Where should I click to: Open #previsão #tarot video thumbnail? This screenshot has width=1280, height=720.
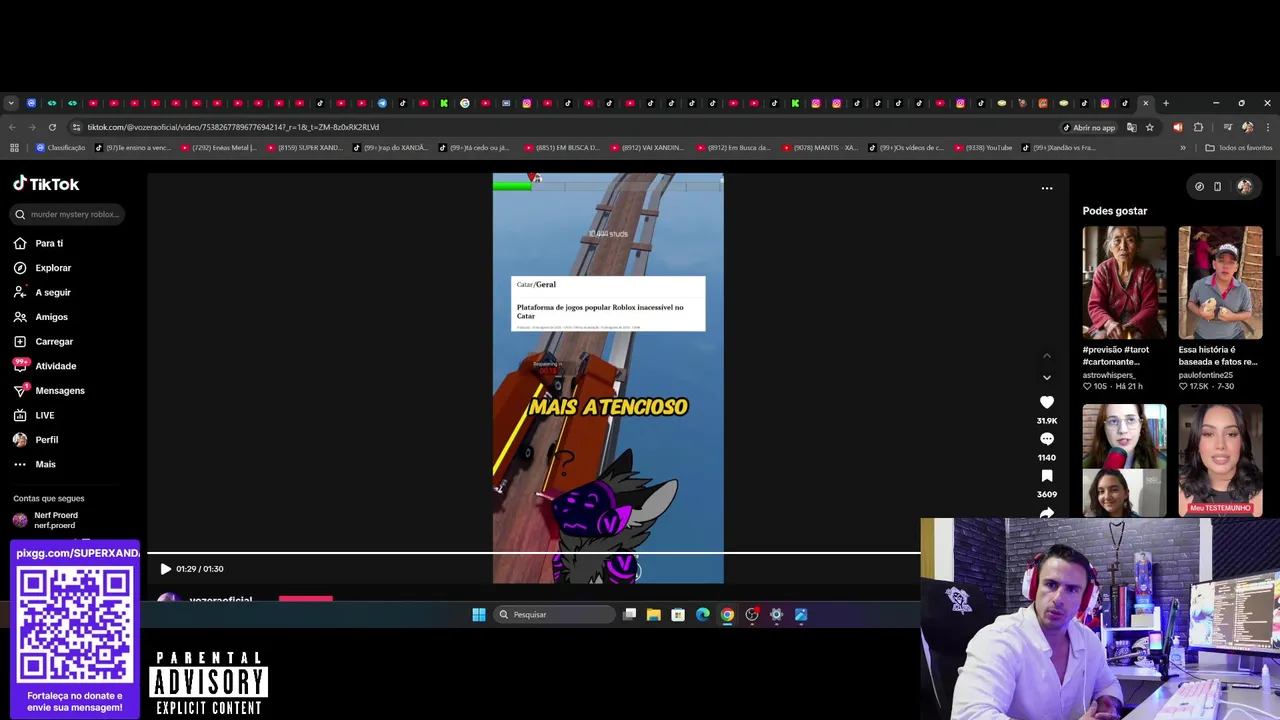coord(1124,283)
